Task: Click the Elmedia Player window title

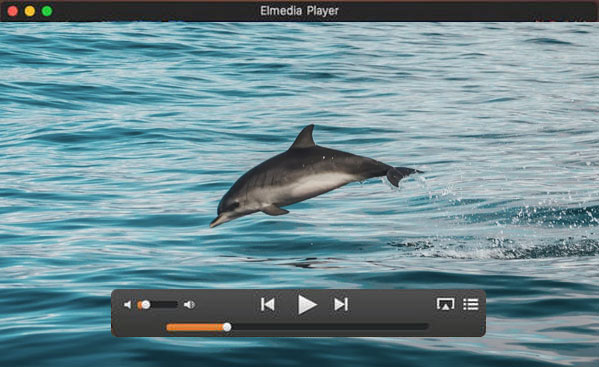Action: [299, 11]
